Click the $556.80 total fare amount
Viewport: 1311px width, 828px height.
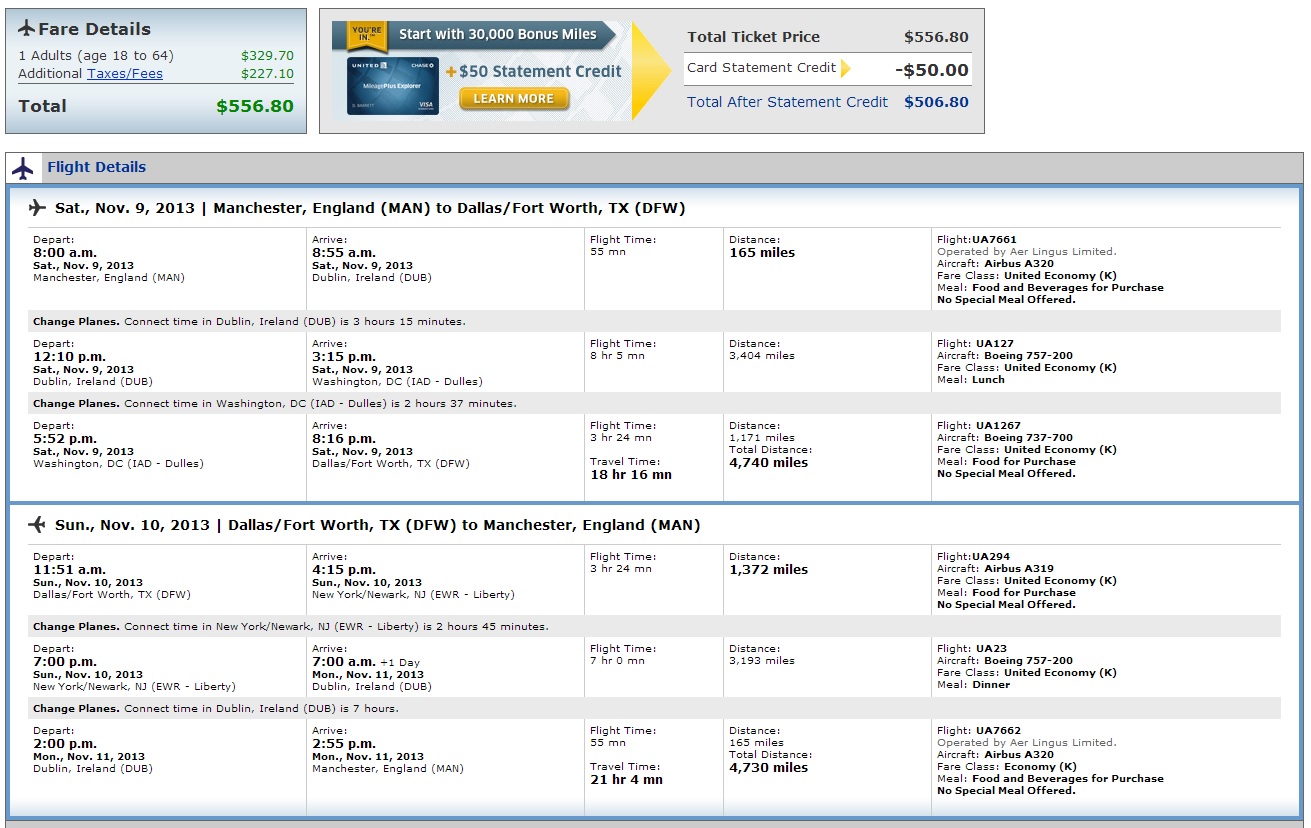[255, 106]
